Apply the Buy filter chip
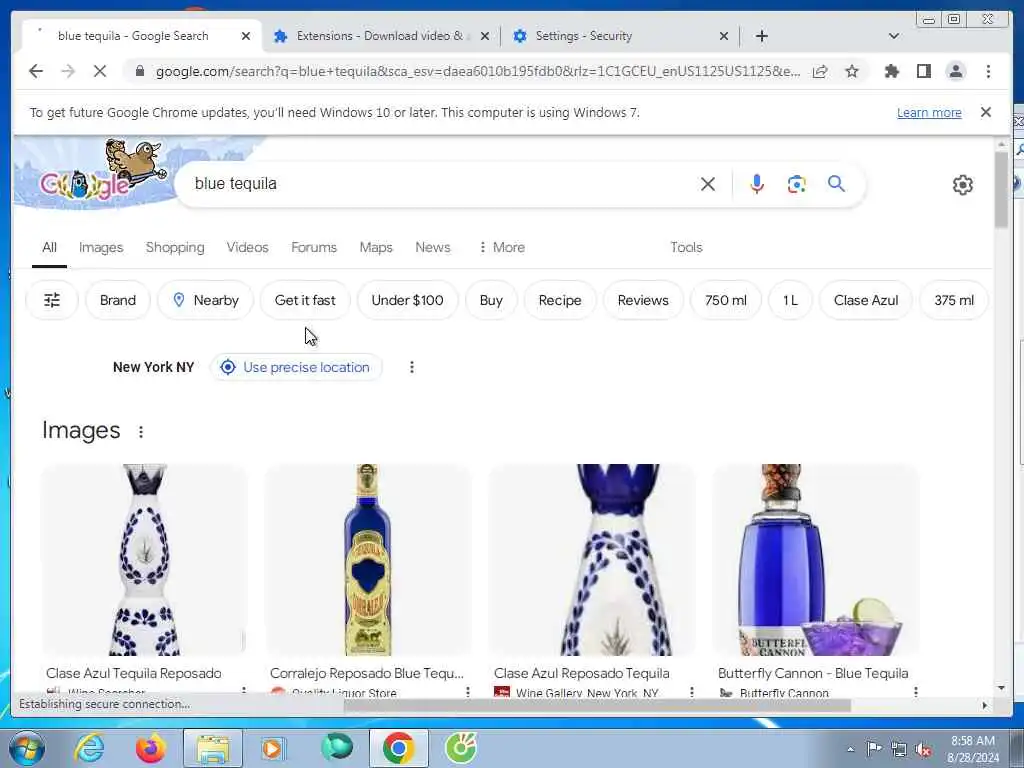Screen dimensions: 1024x768 (491, 300)
